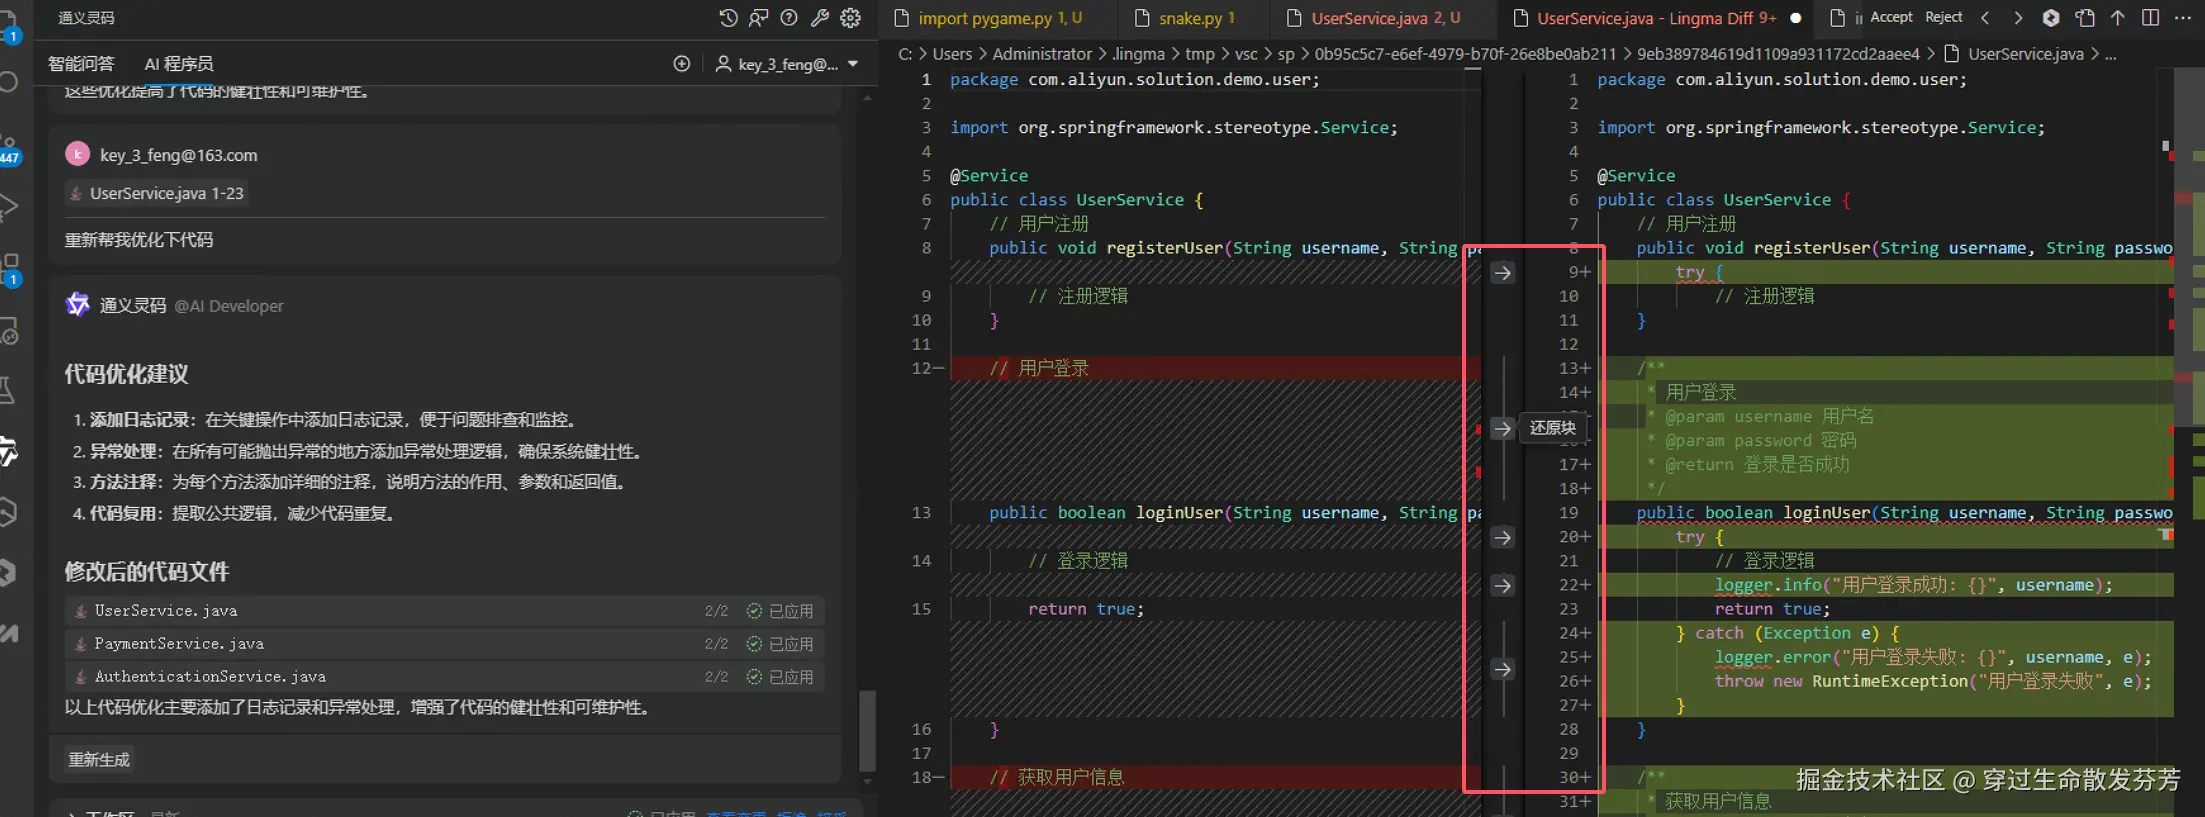Open the help question mark icon
The image size is (2205, 817).
pyautogui.click(x=789, y=18)
